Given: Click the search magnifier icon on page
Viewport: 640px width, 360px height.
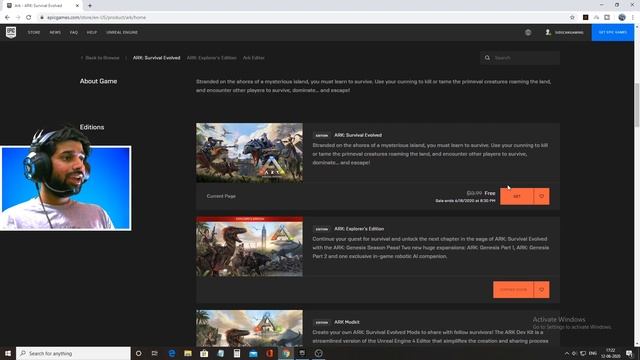Looking at the screenshot, I should click(x=487, y=58).
